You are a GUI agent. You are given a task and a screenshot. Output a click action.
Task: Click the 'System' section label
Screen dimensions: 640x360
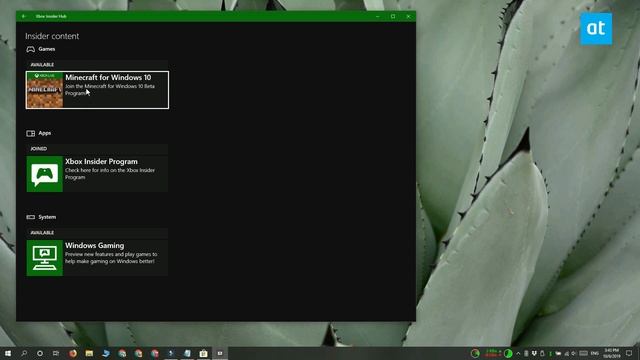tap(47, 217)
